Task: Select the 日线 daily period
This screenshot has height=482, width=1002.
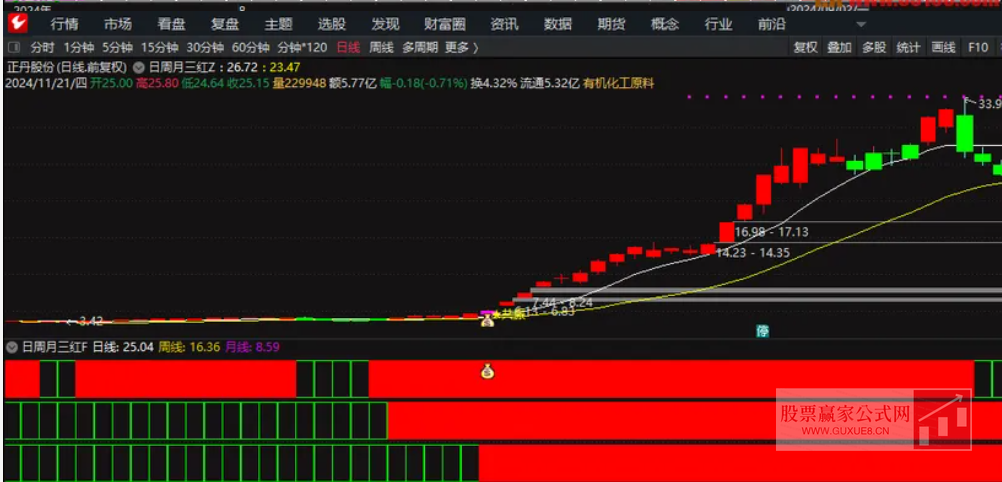Action: [348, 47]
